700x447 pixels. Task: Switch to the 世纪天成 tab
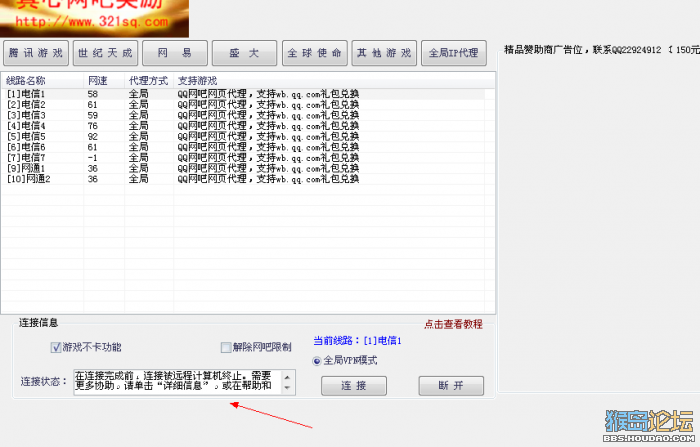pyautogui.click(x=105, y=53)
